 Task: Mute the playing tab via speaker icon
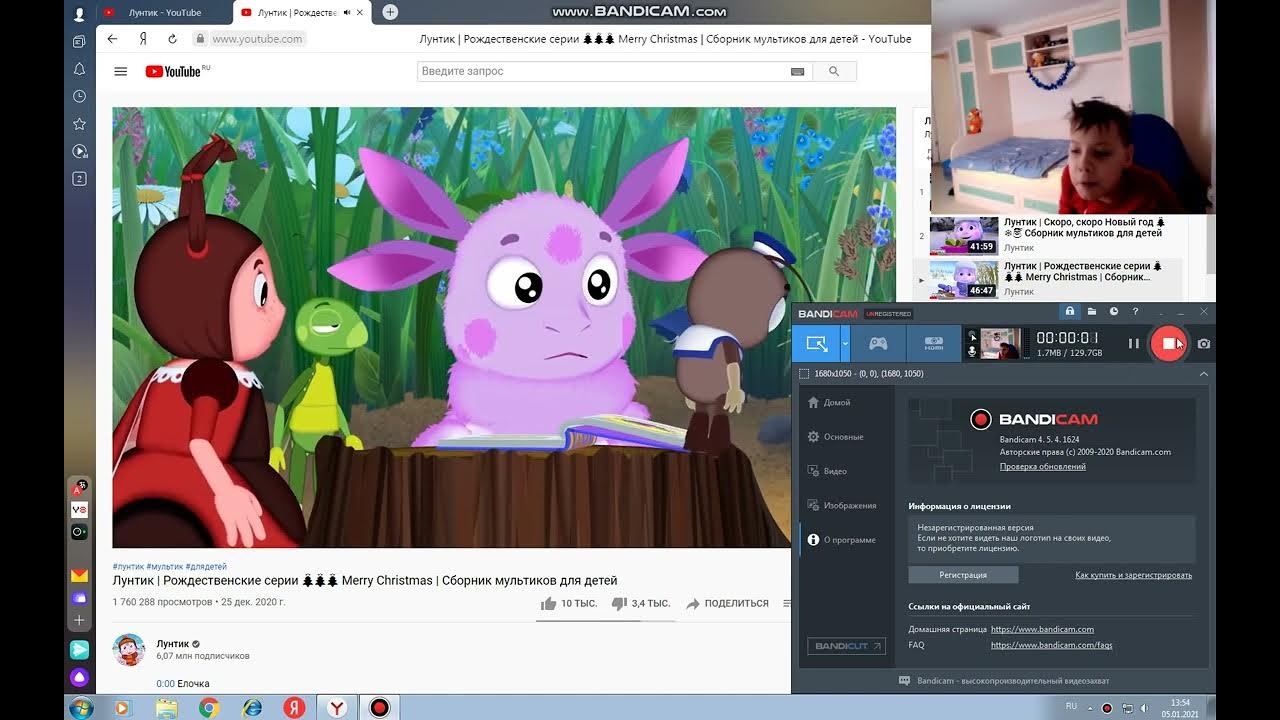click(347, 12)
